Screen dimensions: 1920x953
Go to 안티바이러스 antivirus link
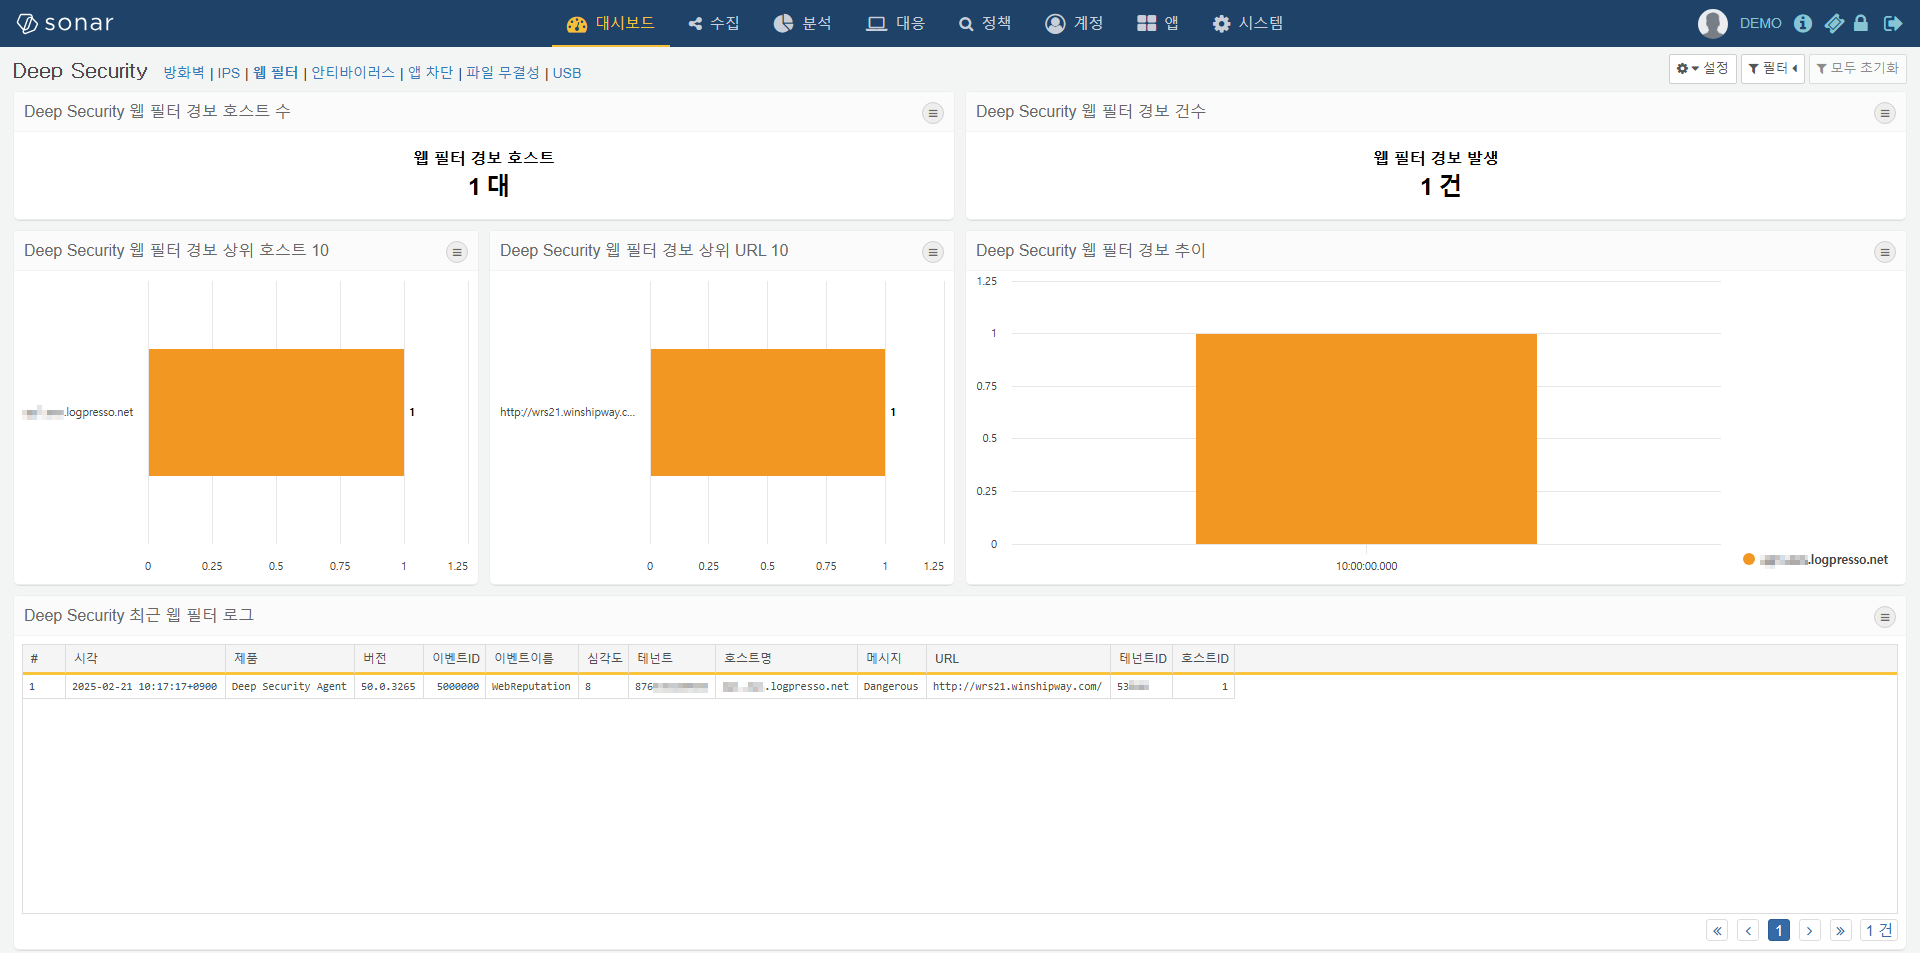coord(353,72)
